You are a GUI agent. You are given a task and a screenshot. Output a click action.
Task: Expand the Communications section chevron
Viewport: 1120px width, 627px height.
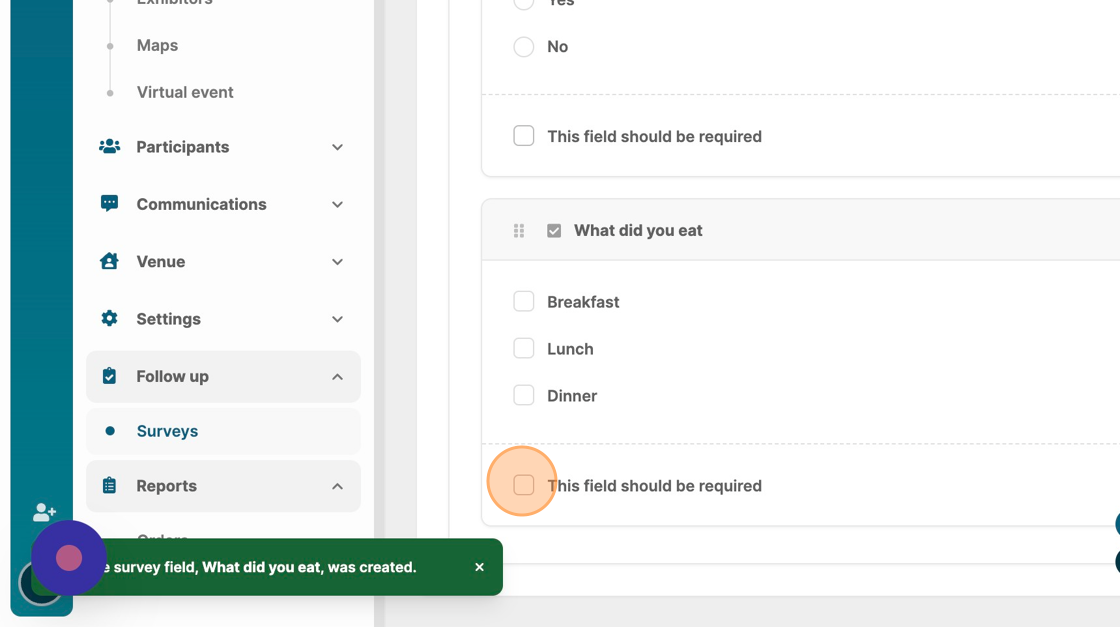[x=337, y=204]
